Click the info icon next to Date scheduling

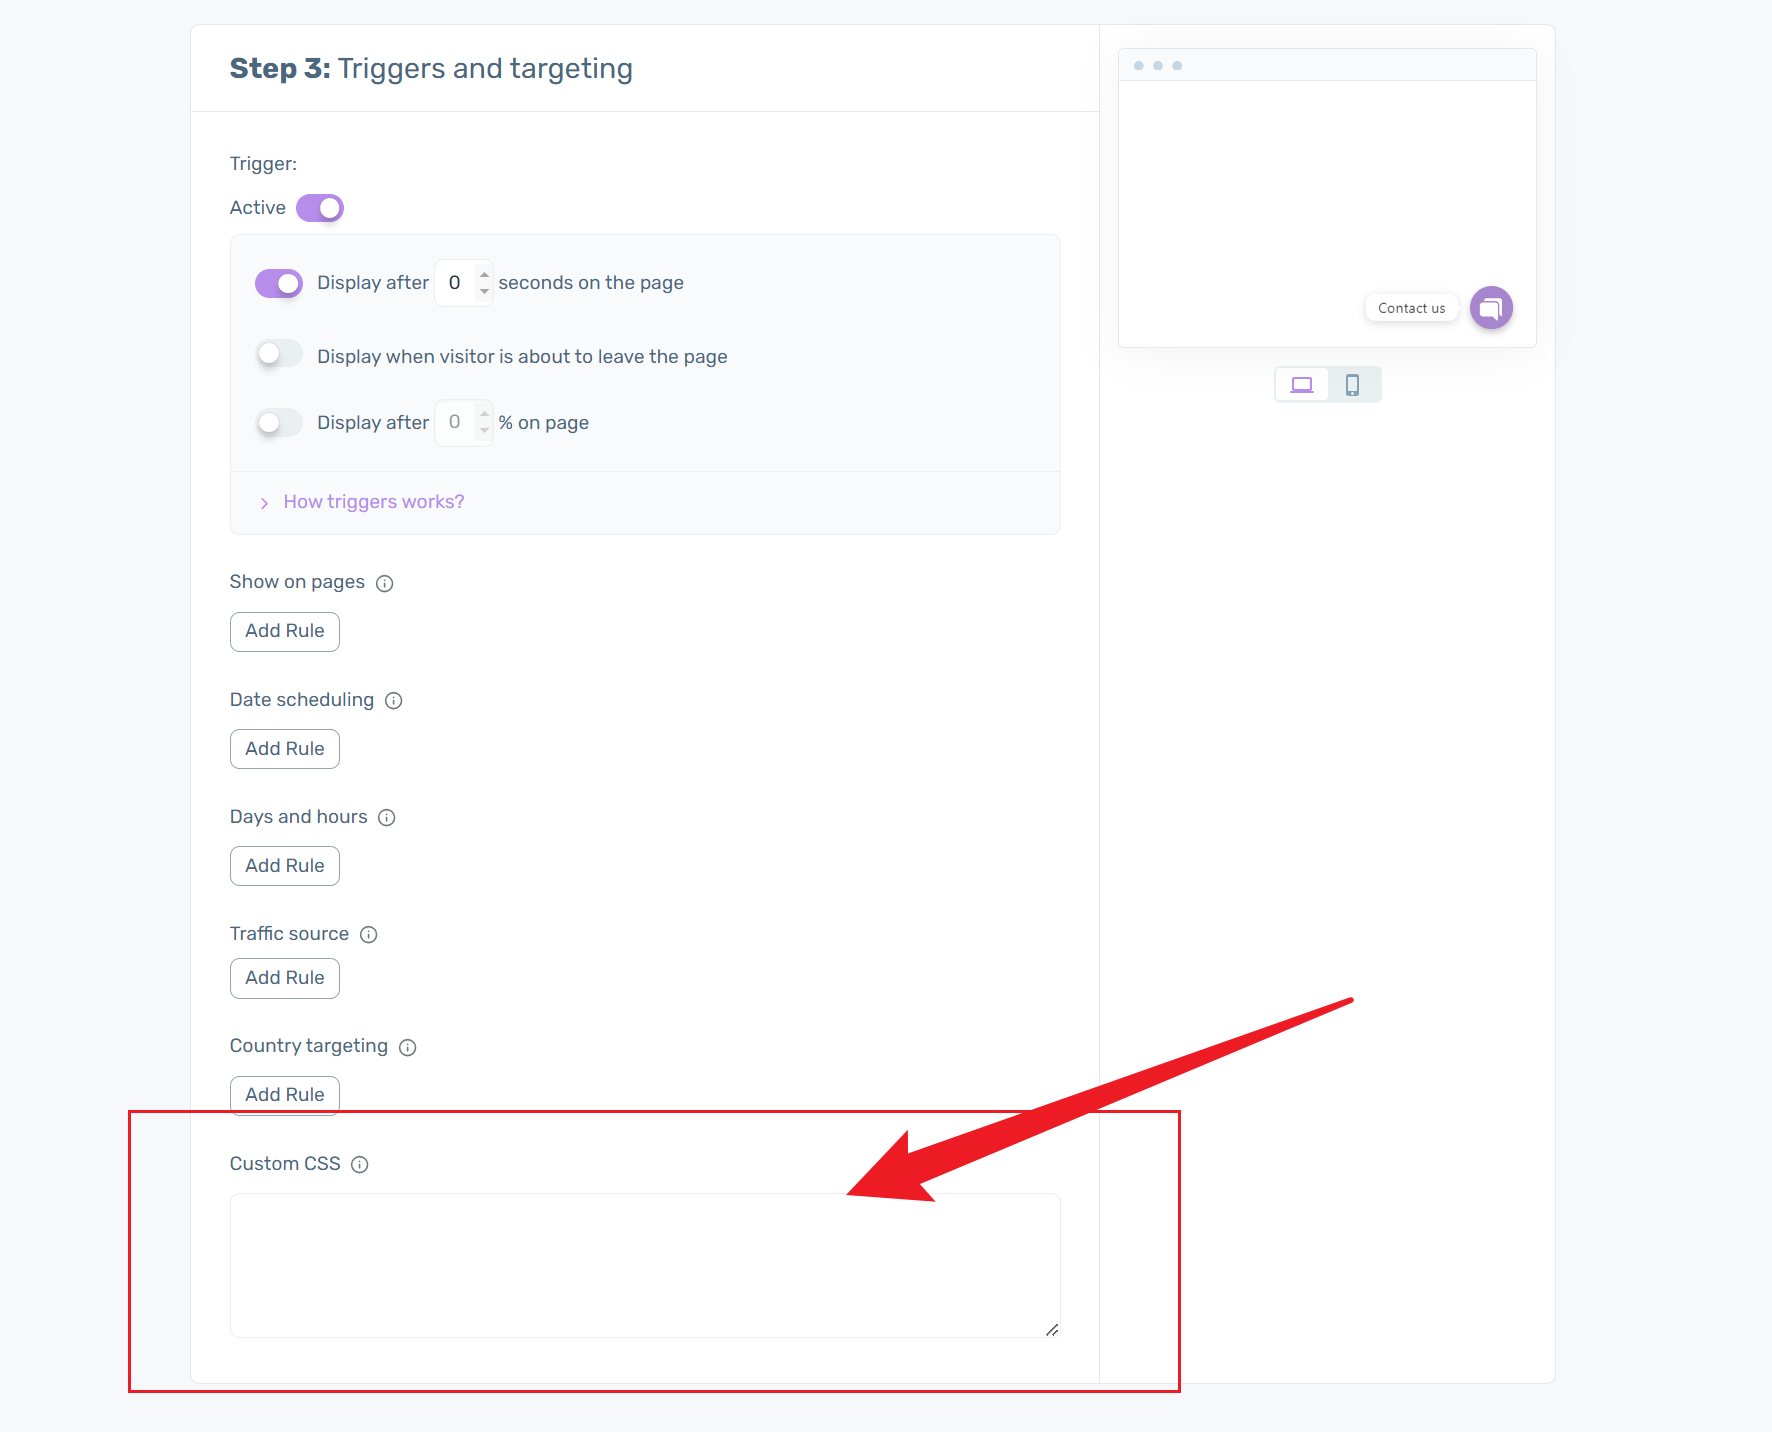tap(394, 701)
